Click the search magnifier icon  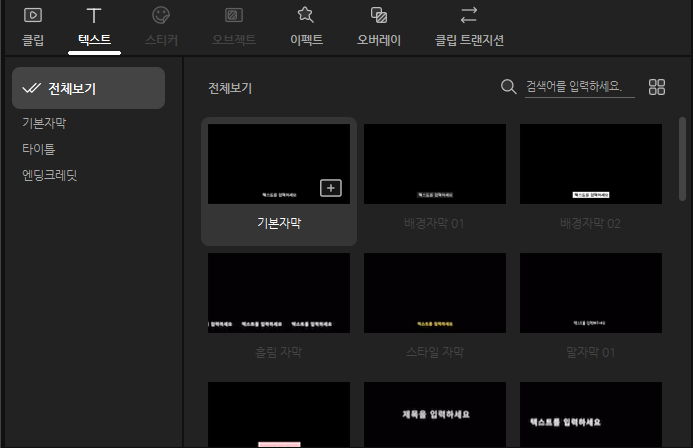508,87
